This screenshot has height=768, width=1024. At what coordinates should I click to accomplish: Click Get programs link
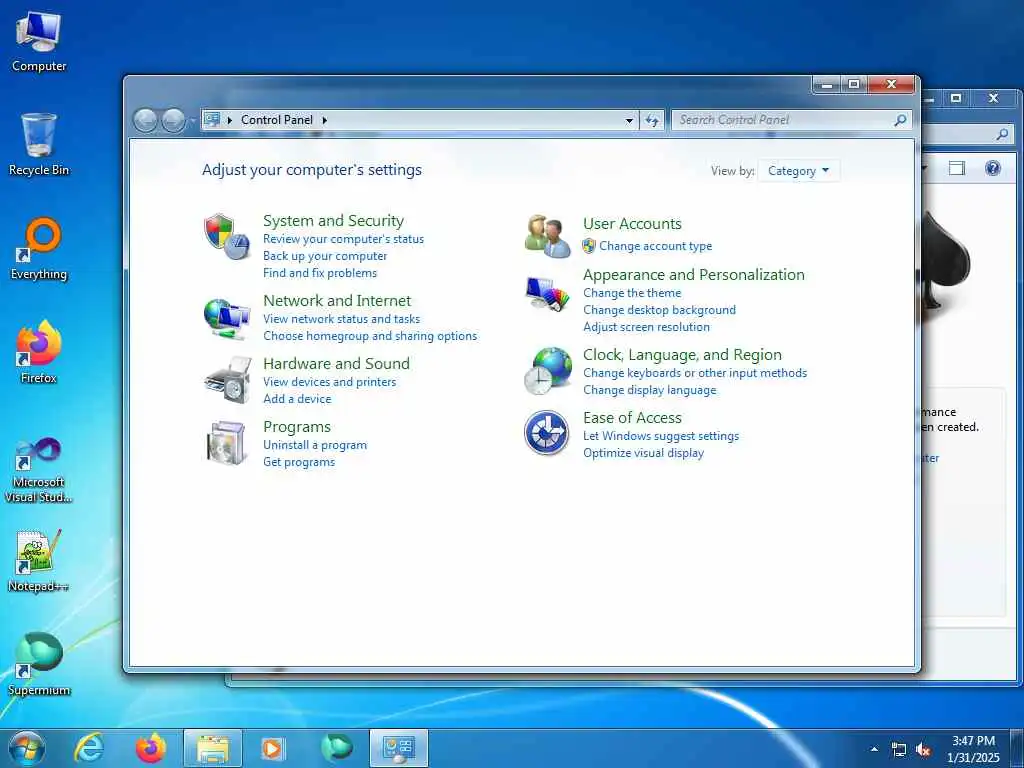(298, 462)
